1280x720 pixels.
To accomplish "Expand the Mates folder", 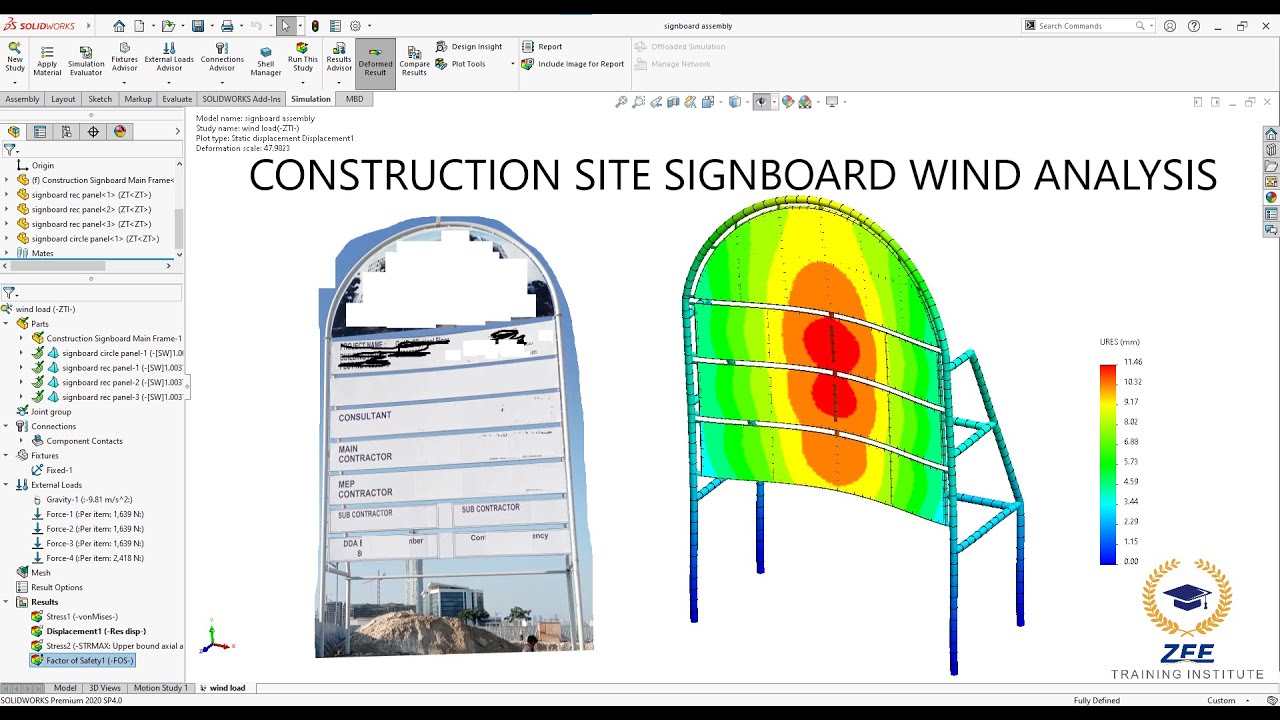I will [x=7, y=253].
